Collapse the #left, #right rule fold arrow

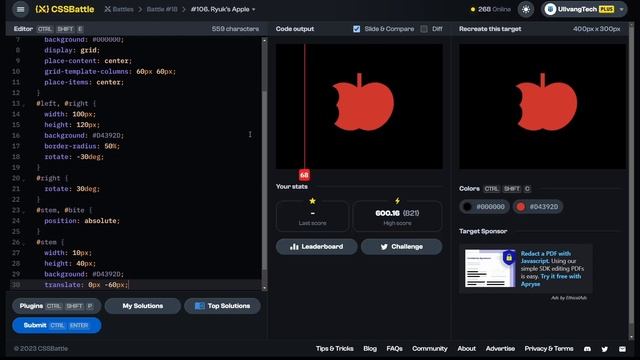[x=23, y=104]
